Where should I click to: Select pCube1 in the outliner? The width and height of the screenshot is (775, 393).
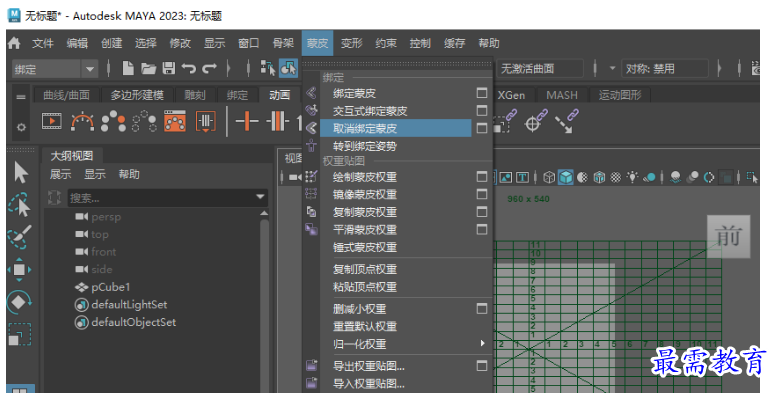110,287
